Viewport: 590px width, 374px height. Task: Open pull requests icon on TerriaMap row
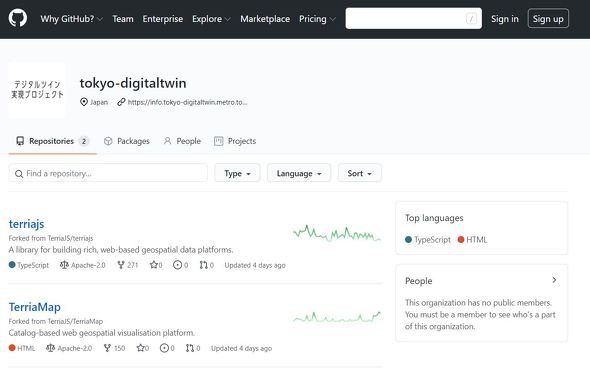coord(190,348)
